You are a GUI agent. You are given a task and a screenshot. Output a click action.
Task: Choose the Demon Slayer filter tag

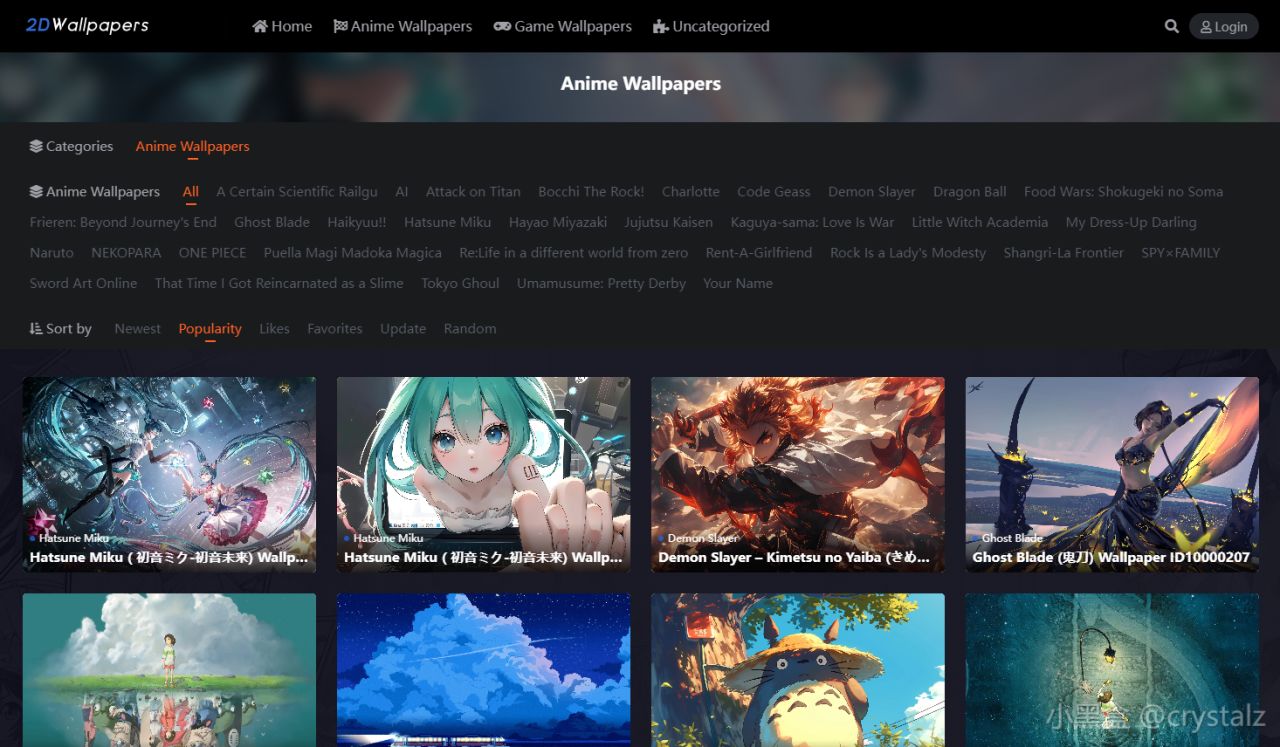[872, 192]
